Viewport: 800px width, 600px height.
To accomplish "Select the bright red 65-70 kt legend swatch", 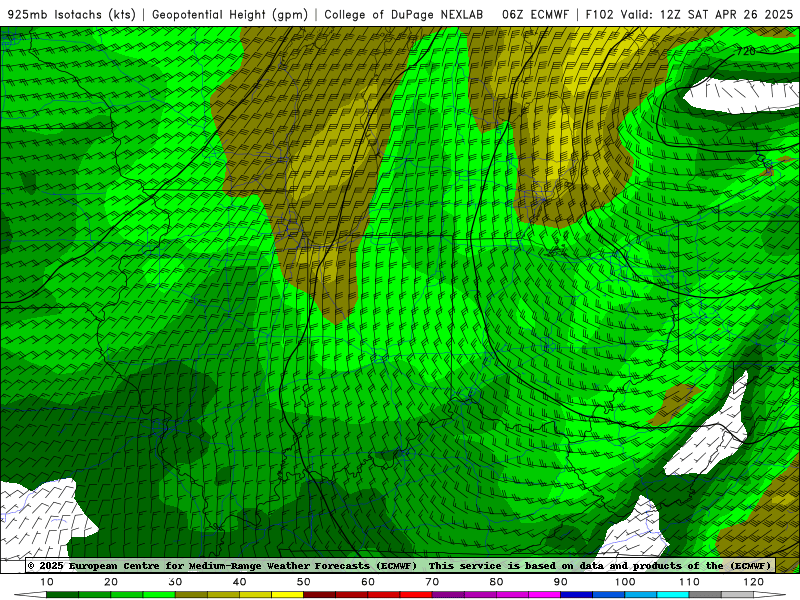I will (x=416, y=595).
